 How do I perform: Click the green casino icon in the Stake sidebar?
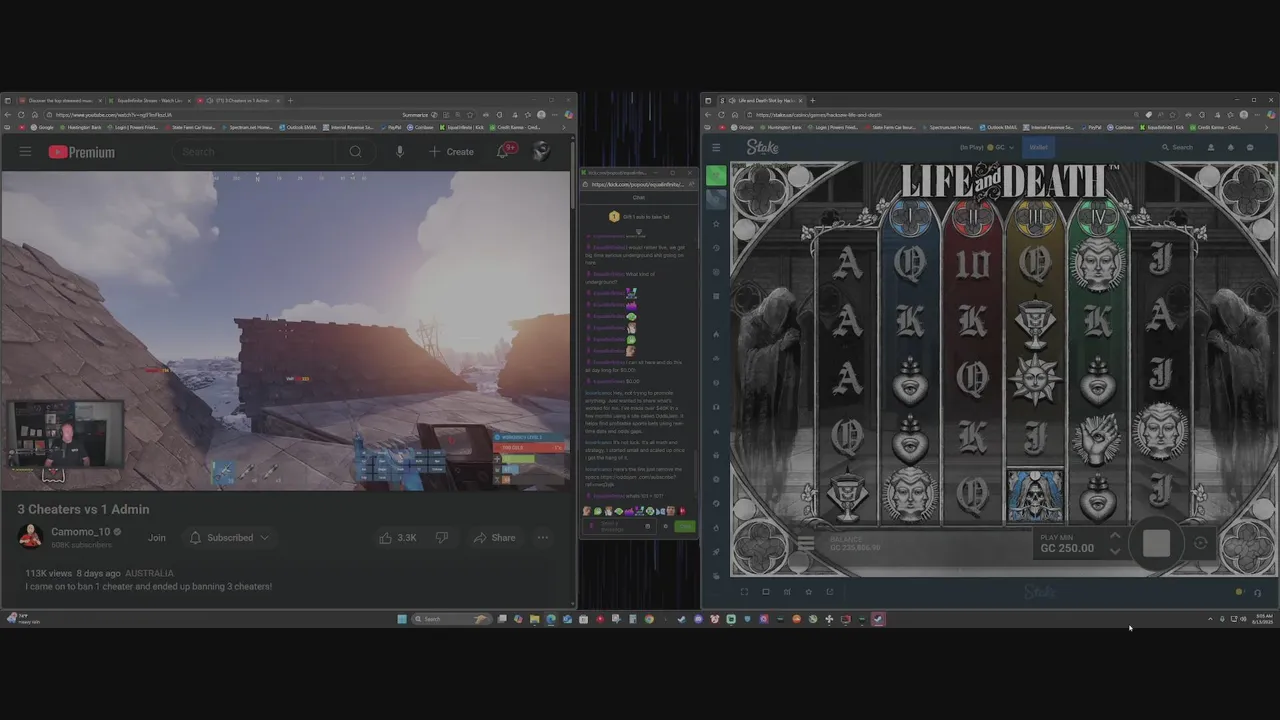[716, 176]
